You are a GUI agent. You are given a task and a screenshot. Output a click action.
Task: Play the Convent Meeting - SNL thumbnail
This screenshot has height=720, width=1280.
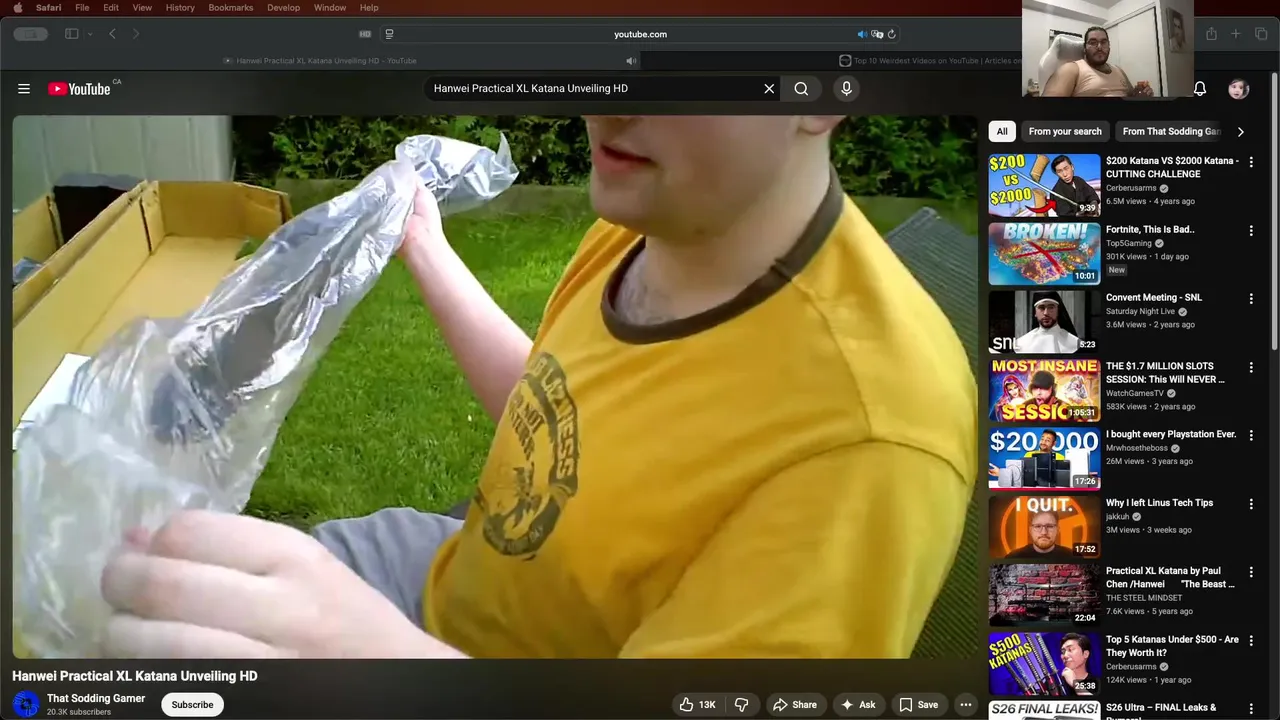[x=1044, y=321]
